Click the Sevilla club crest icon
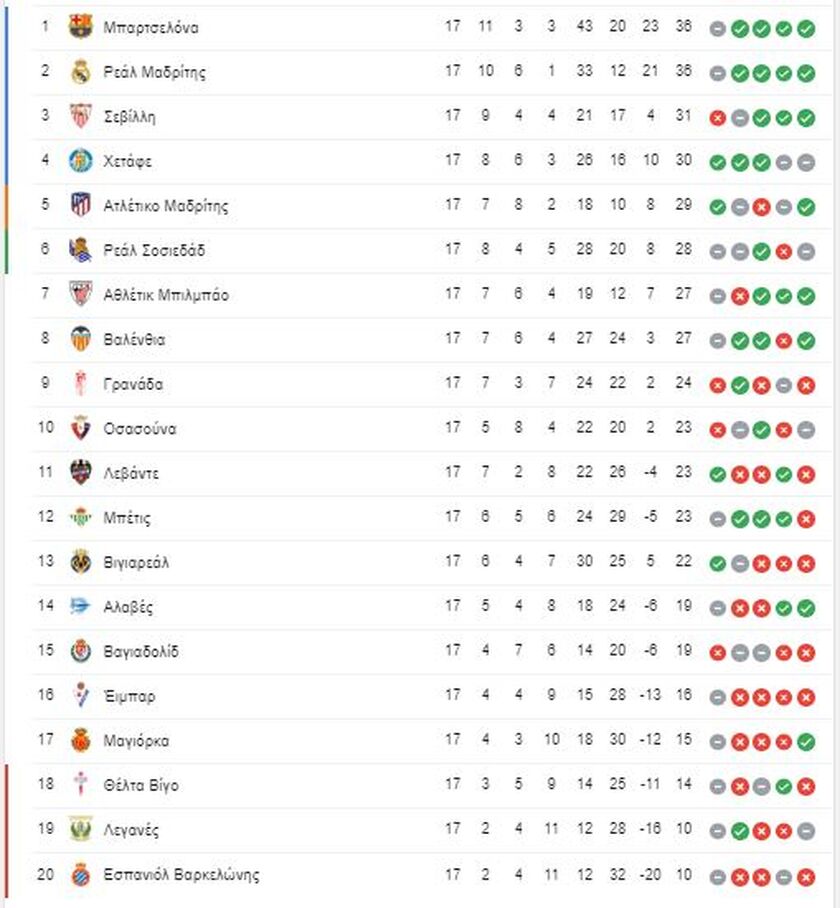The width and height of the screenshot is (840, 908). click(x=80, y=116)
